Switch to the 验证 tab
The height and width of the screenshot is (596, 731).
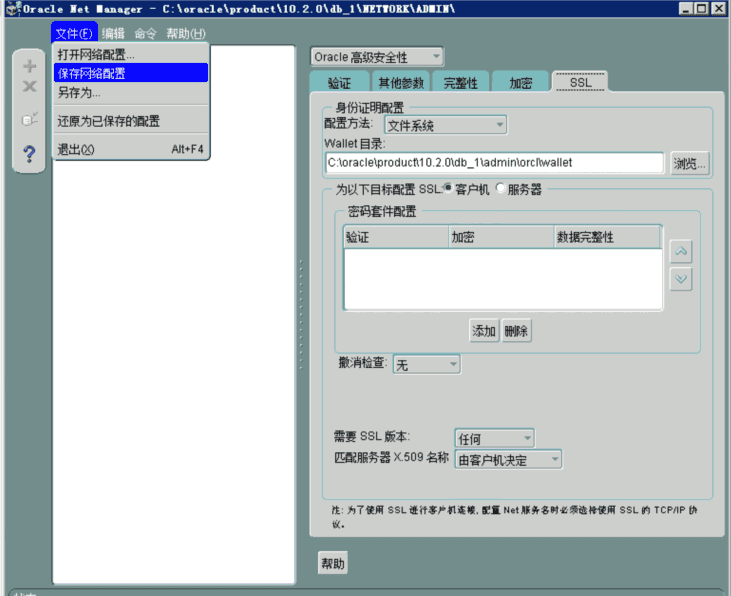point(339,83)
